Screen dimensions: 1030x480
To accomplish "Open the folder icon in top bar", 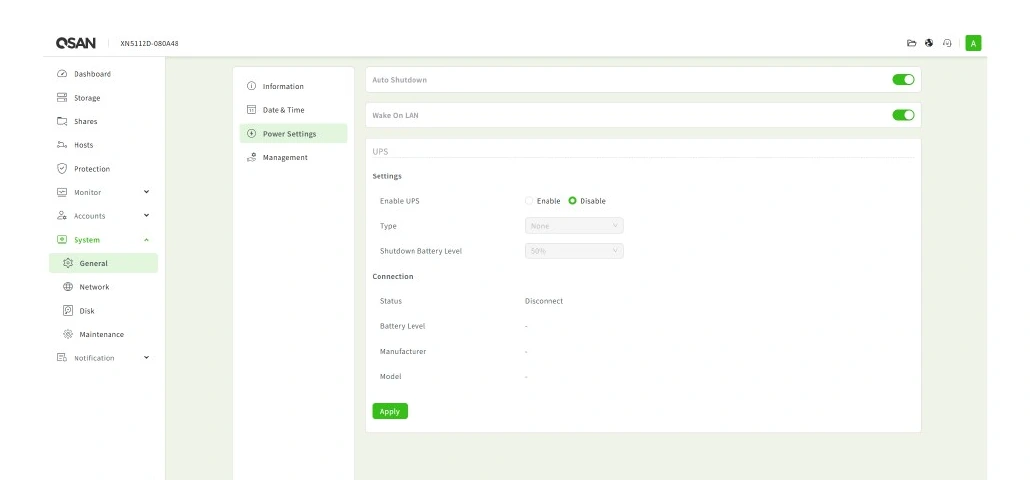I will (911, 43).
